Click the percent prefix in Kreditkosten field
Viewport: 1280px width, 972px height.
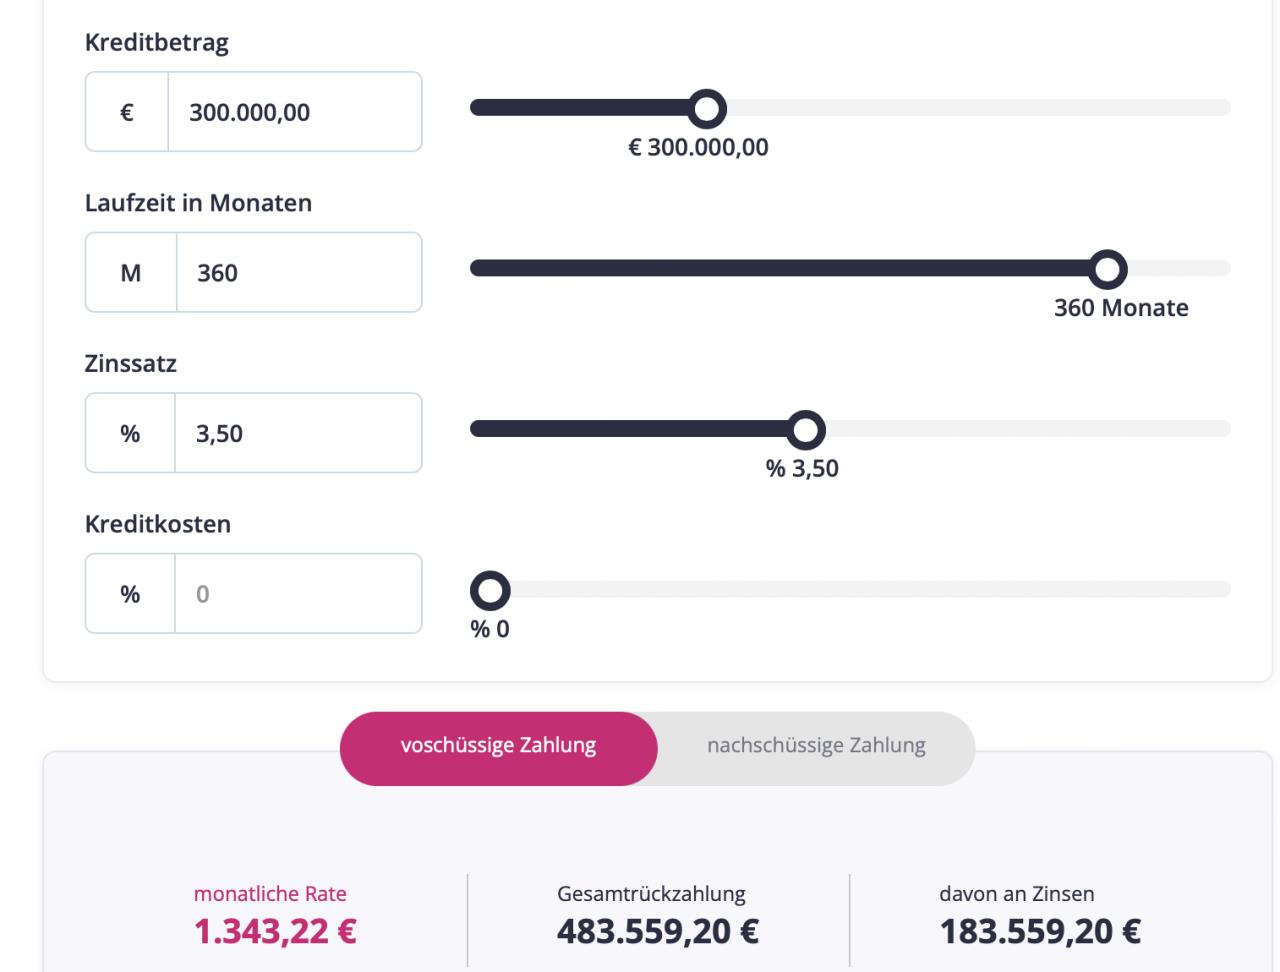pos(130,594)
